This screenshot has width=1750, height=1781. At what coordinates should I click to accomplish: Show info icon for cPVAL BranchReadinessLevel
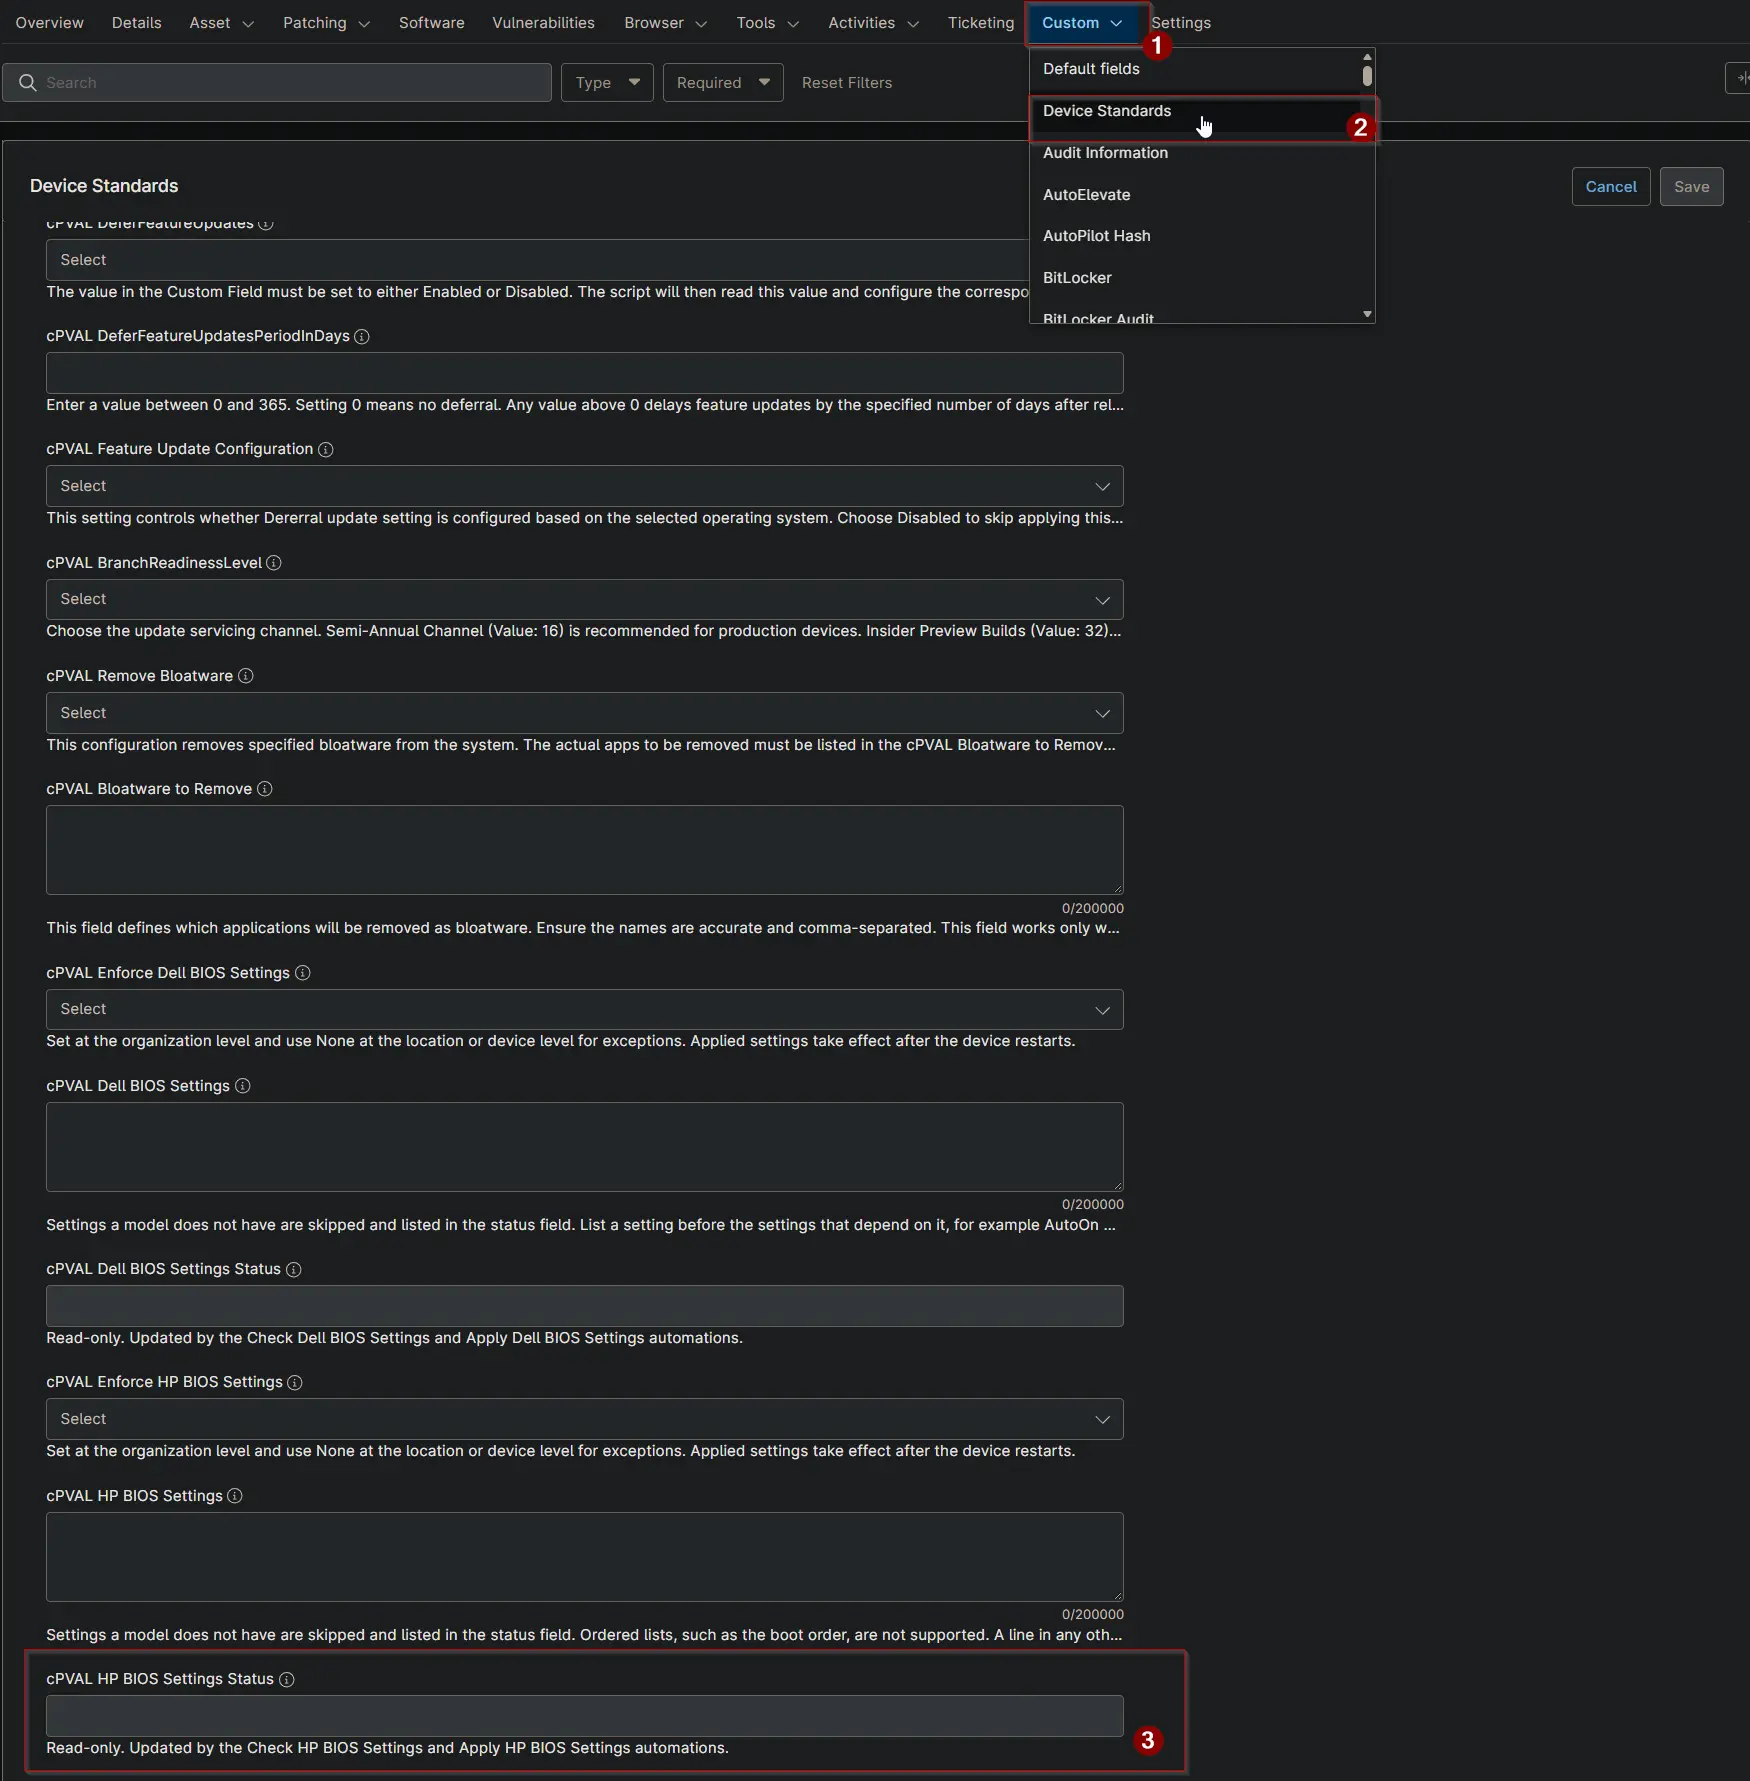(274, 563)
